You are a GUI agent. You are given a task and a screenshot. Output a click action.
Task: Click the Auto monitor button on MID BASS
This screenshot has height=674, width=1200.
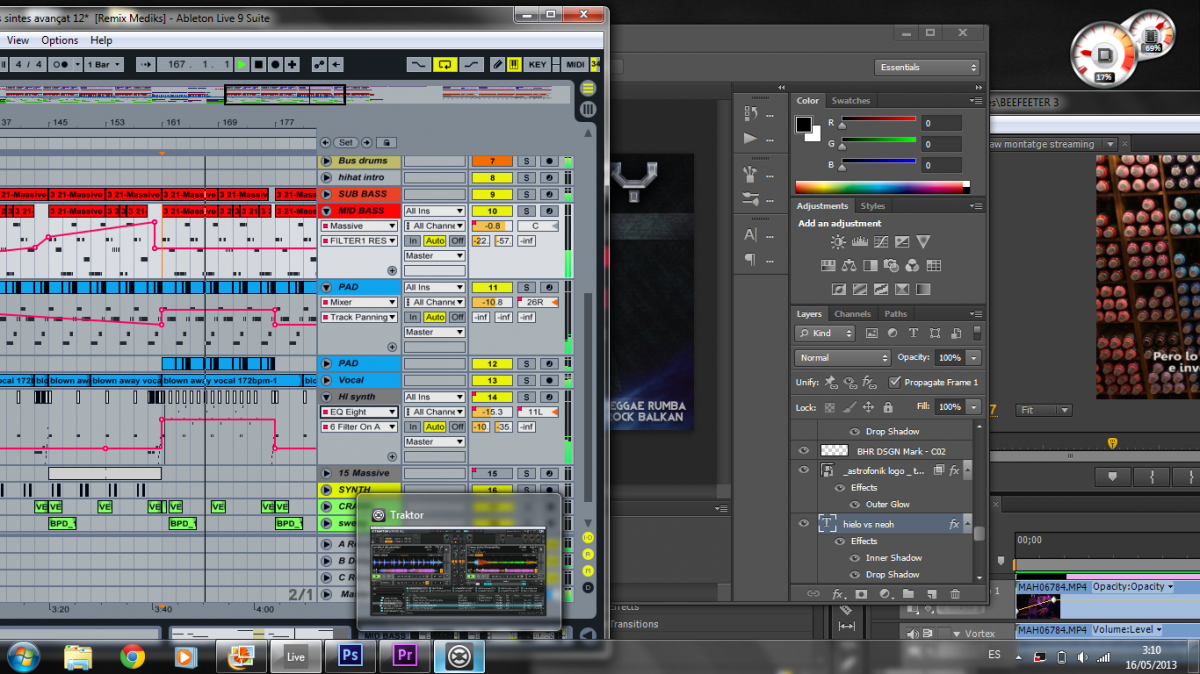click(x=434, y=241)
